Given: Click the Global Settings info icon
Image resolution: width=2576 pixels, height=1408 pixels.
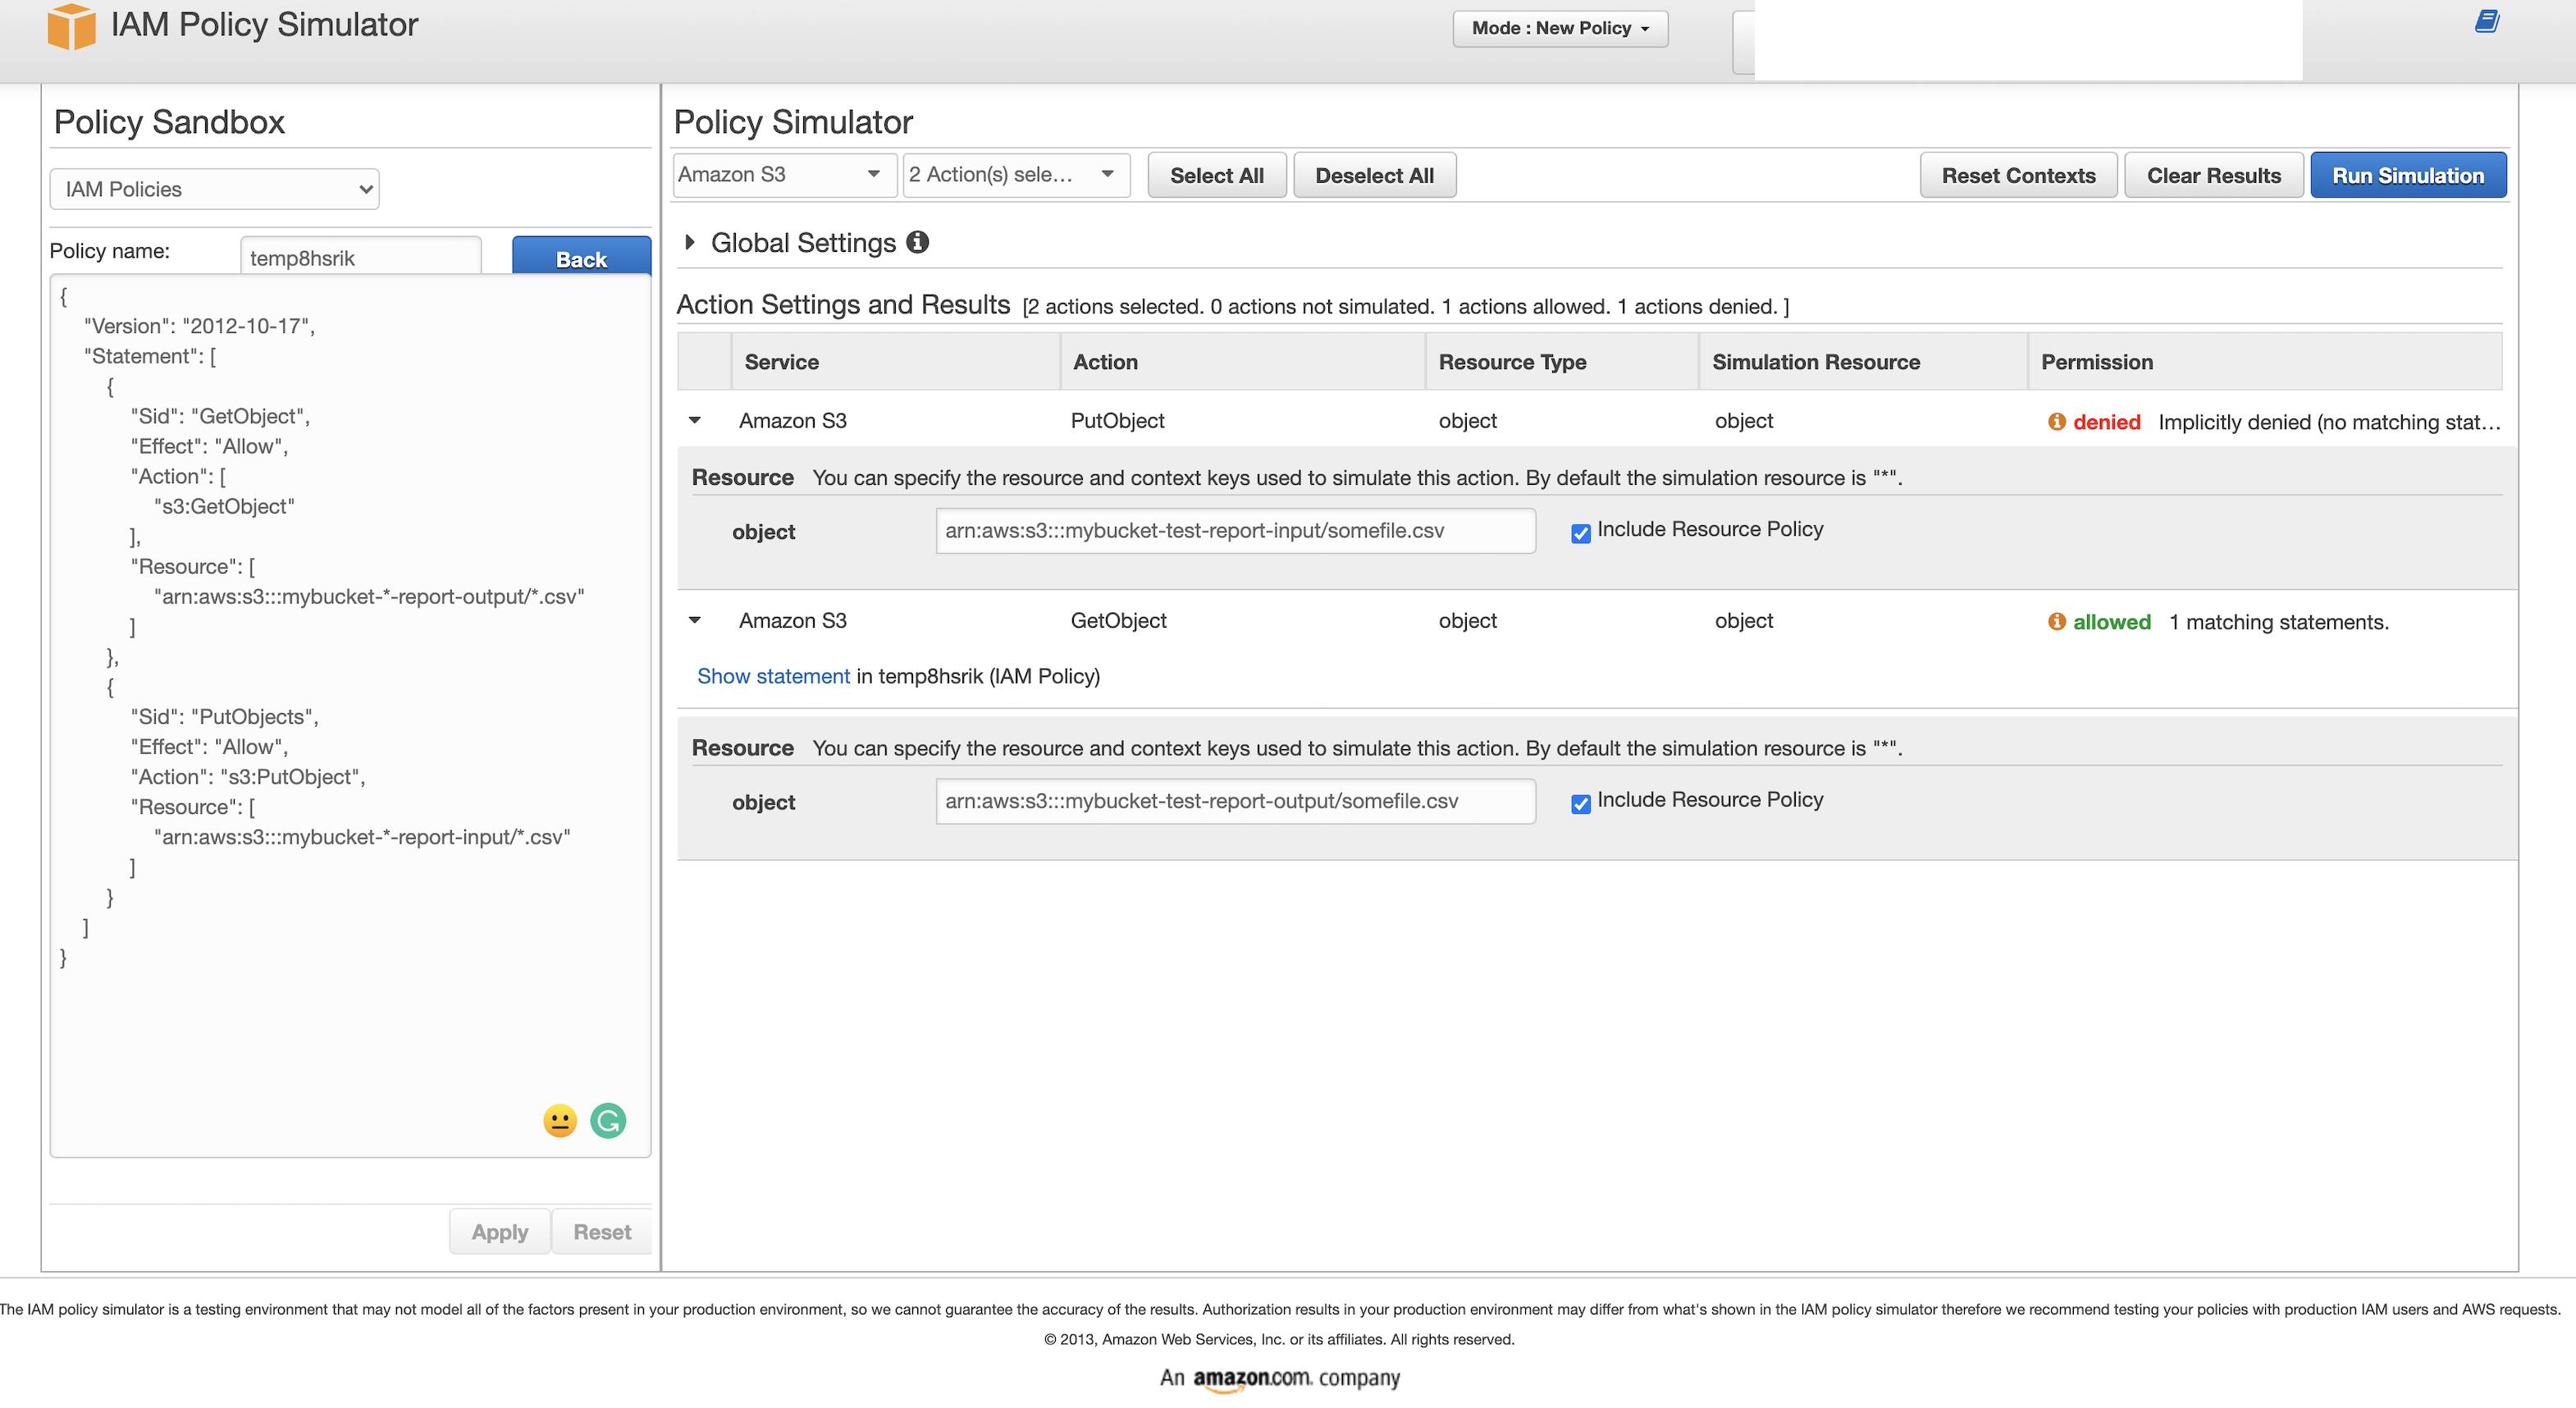Looking at the screenshot, I should [917, 242].
